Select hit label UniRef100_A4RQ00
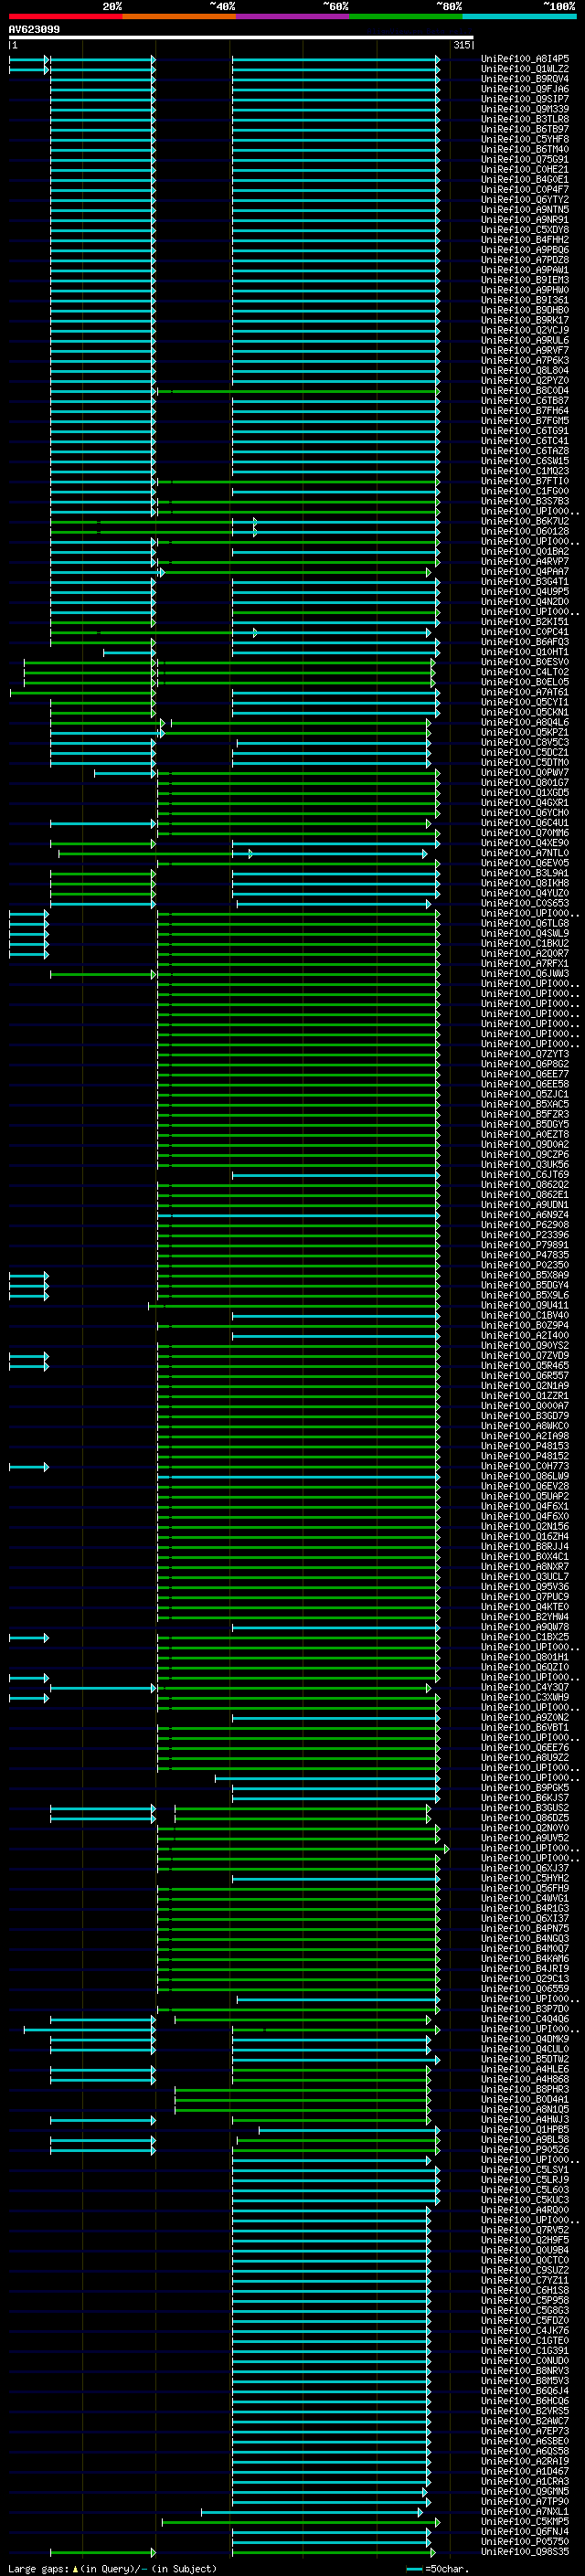The width and height of the screenshot is (585, 2576). (525, 2210)
